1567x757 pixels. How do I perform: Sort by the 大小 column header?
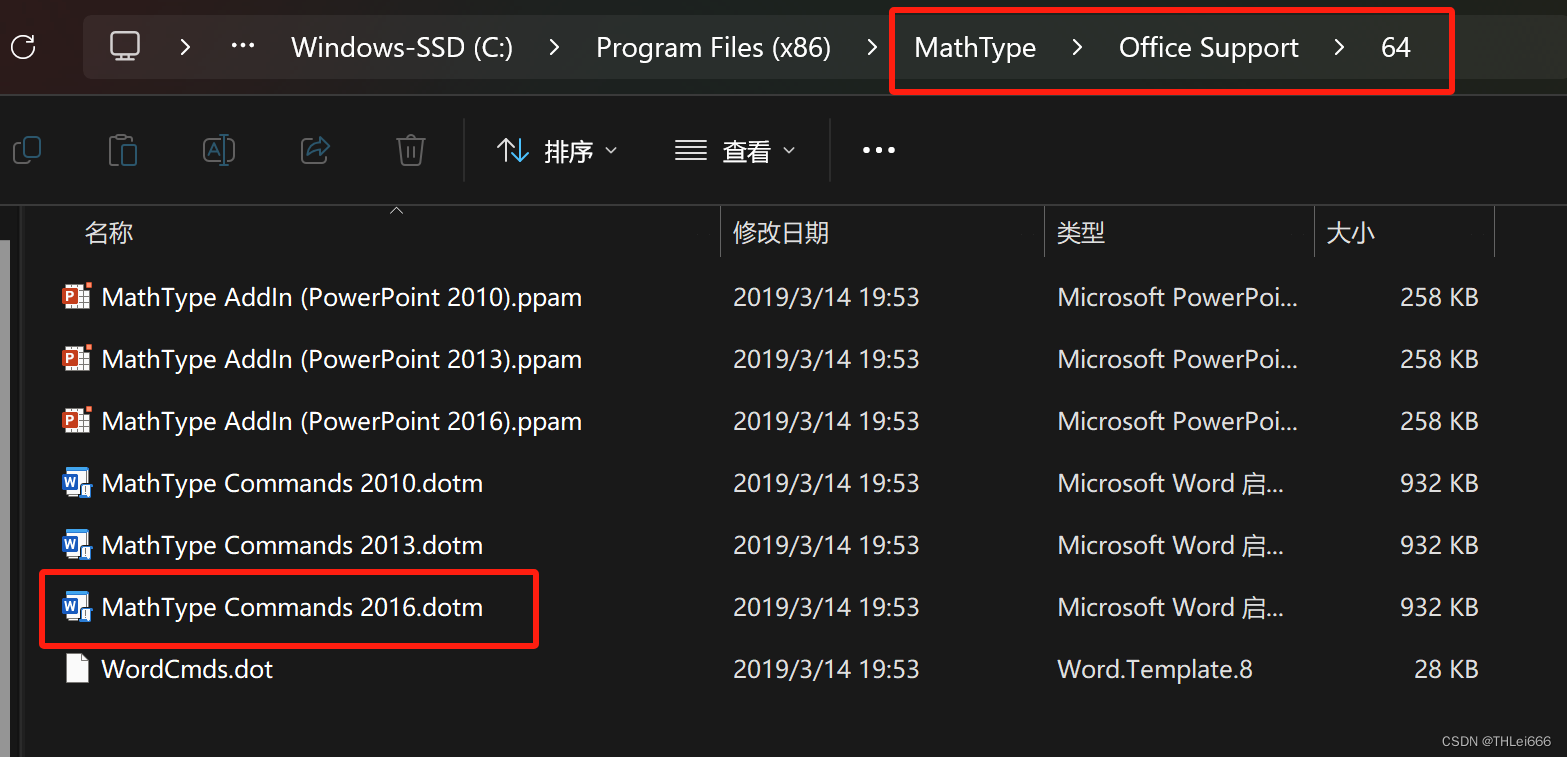coord(1350,233)
